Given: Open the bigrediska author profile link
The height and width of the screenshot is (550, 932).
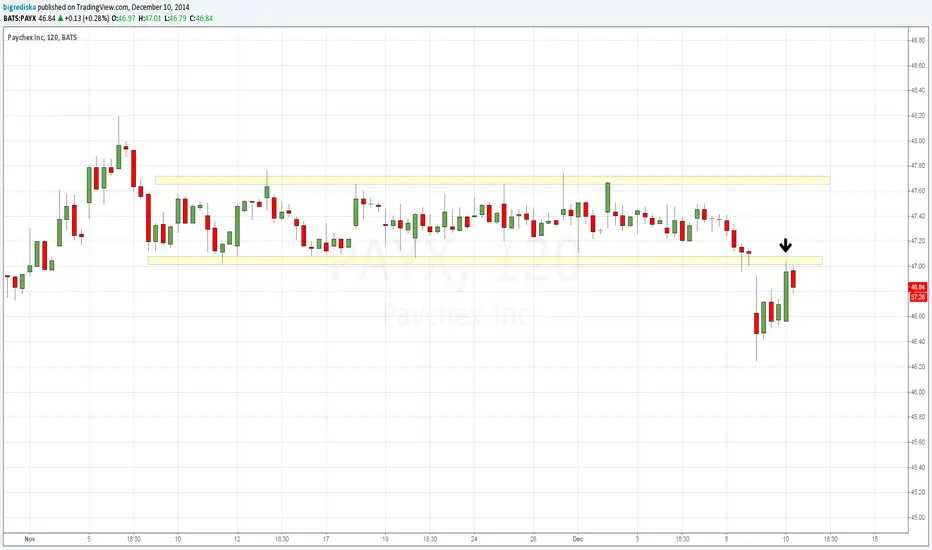Looking at the screenshot, I should (x=19, y=7).
